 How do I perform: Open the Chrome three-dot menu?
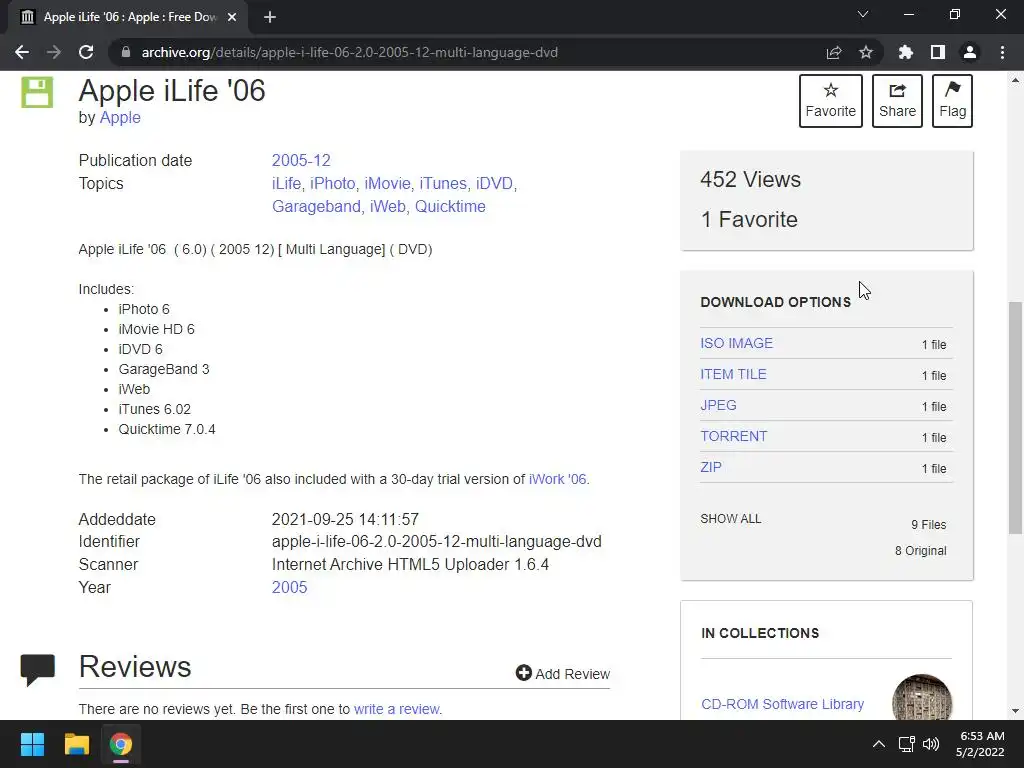click(x=1002, y=52)
